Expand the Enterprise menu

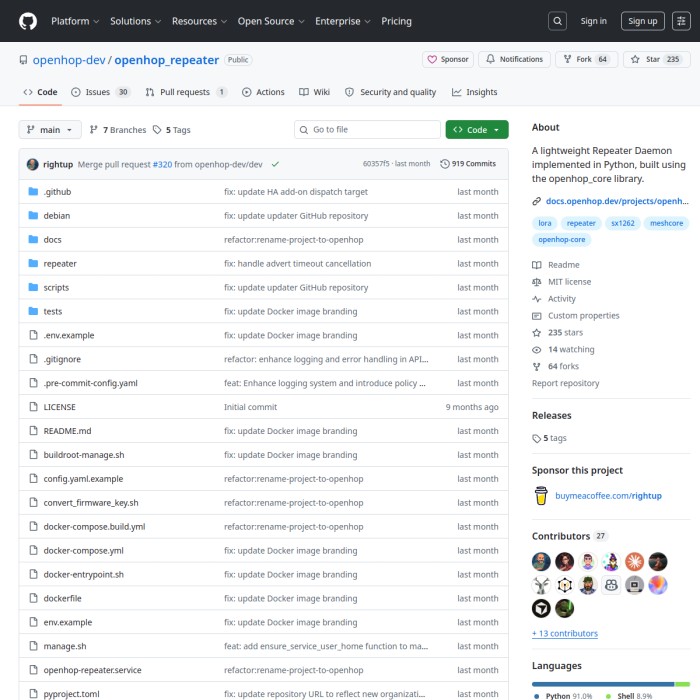coord(342,21)
